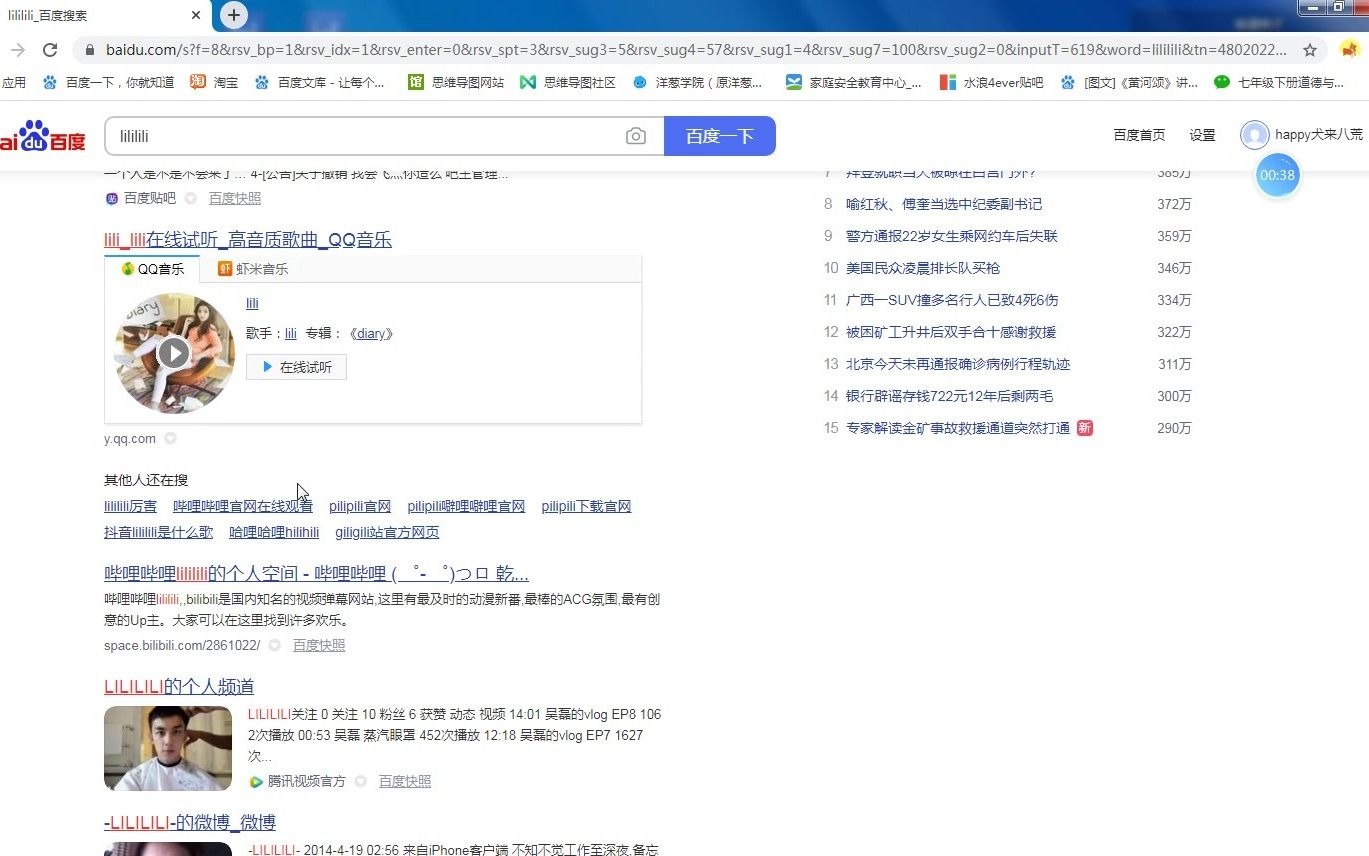This screenshot has height=856, width=1369.
Task: Expand the arrow next to y.qq.com
Action: pos(170,438)
